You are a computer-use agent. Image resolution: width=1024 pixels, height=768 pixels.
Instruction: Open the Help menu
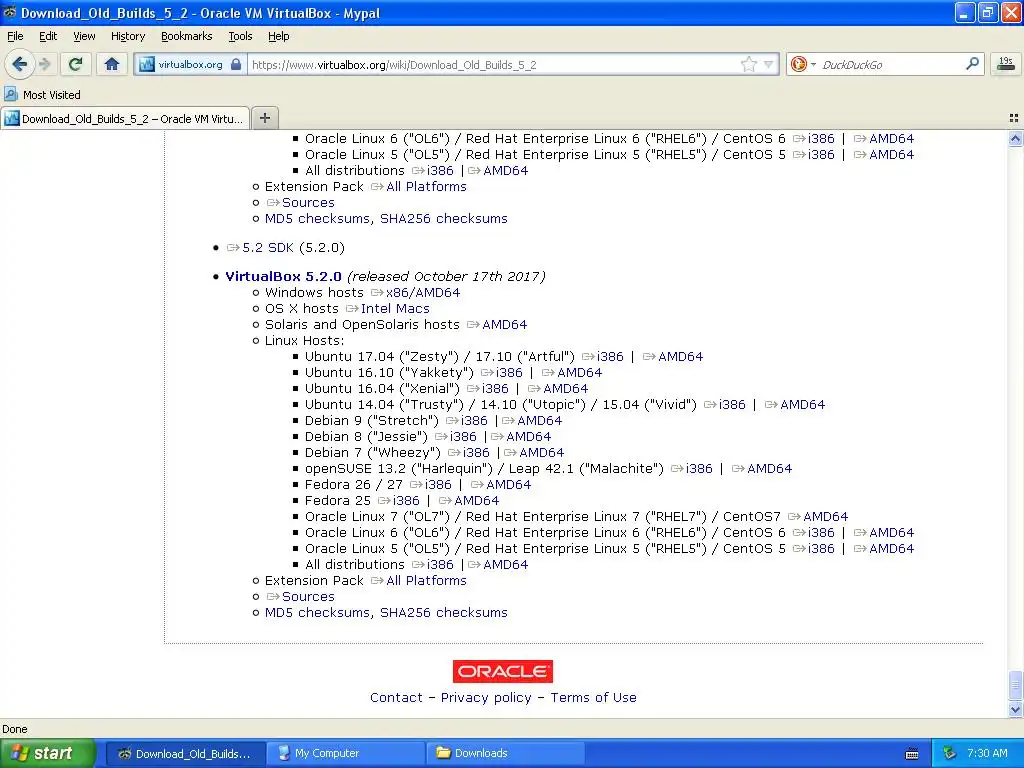278,36
